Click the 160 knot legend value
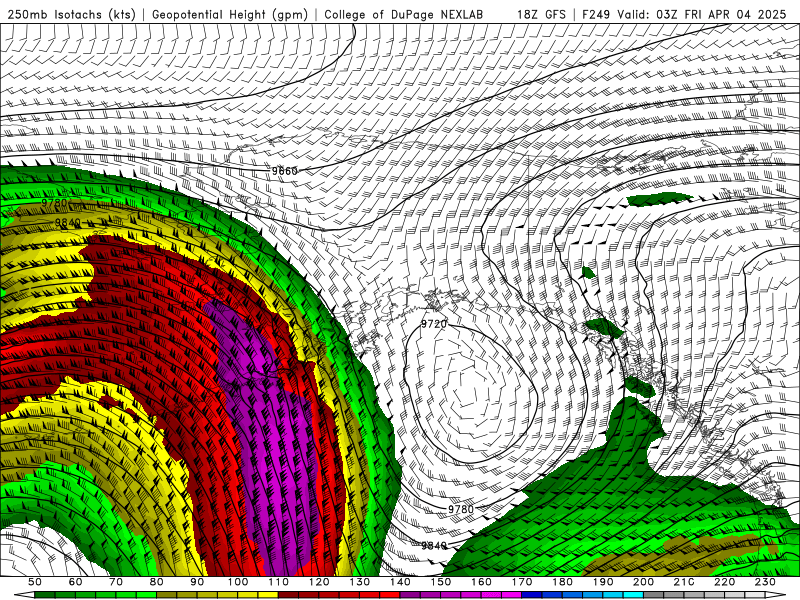Image resolution: width=800 pixels, height=600 pixels. 481,582
